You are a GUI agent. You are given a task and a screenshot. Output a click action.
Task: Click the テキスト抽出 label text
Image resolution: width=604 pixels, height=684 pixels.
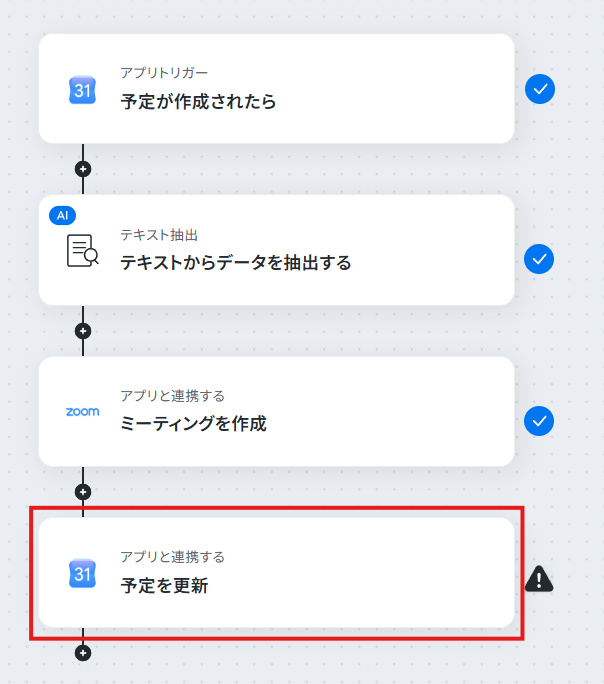pos(159,235)
